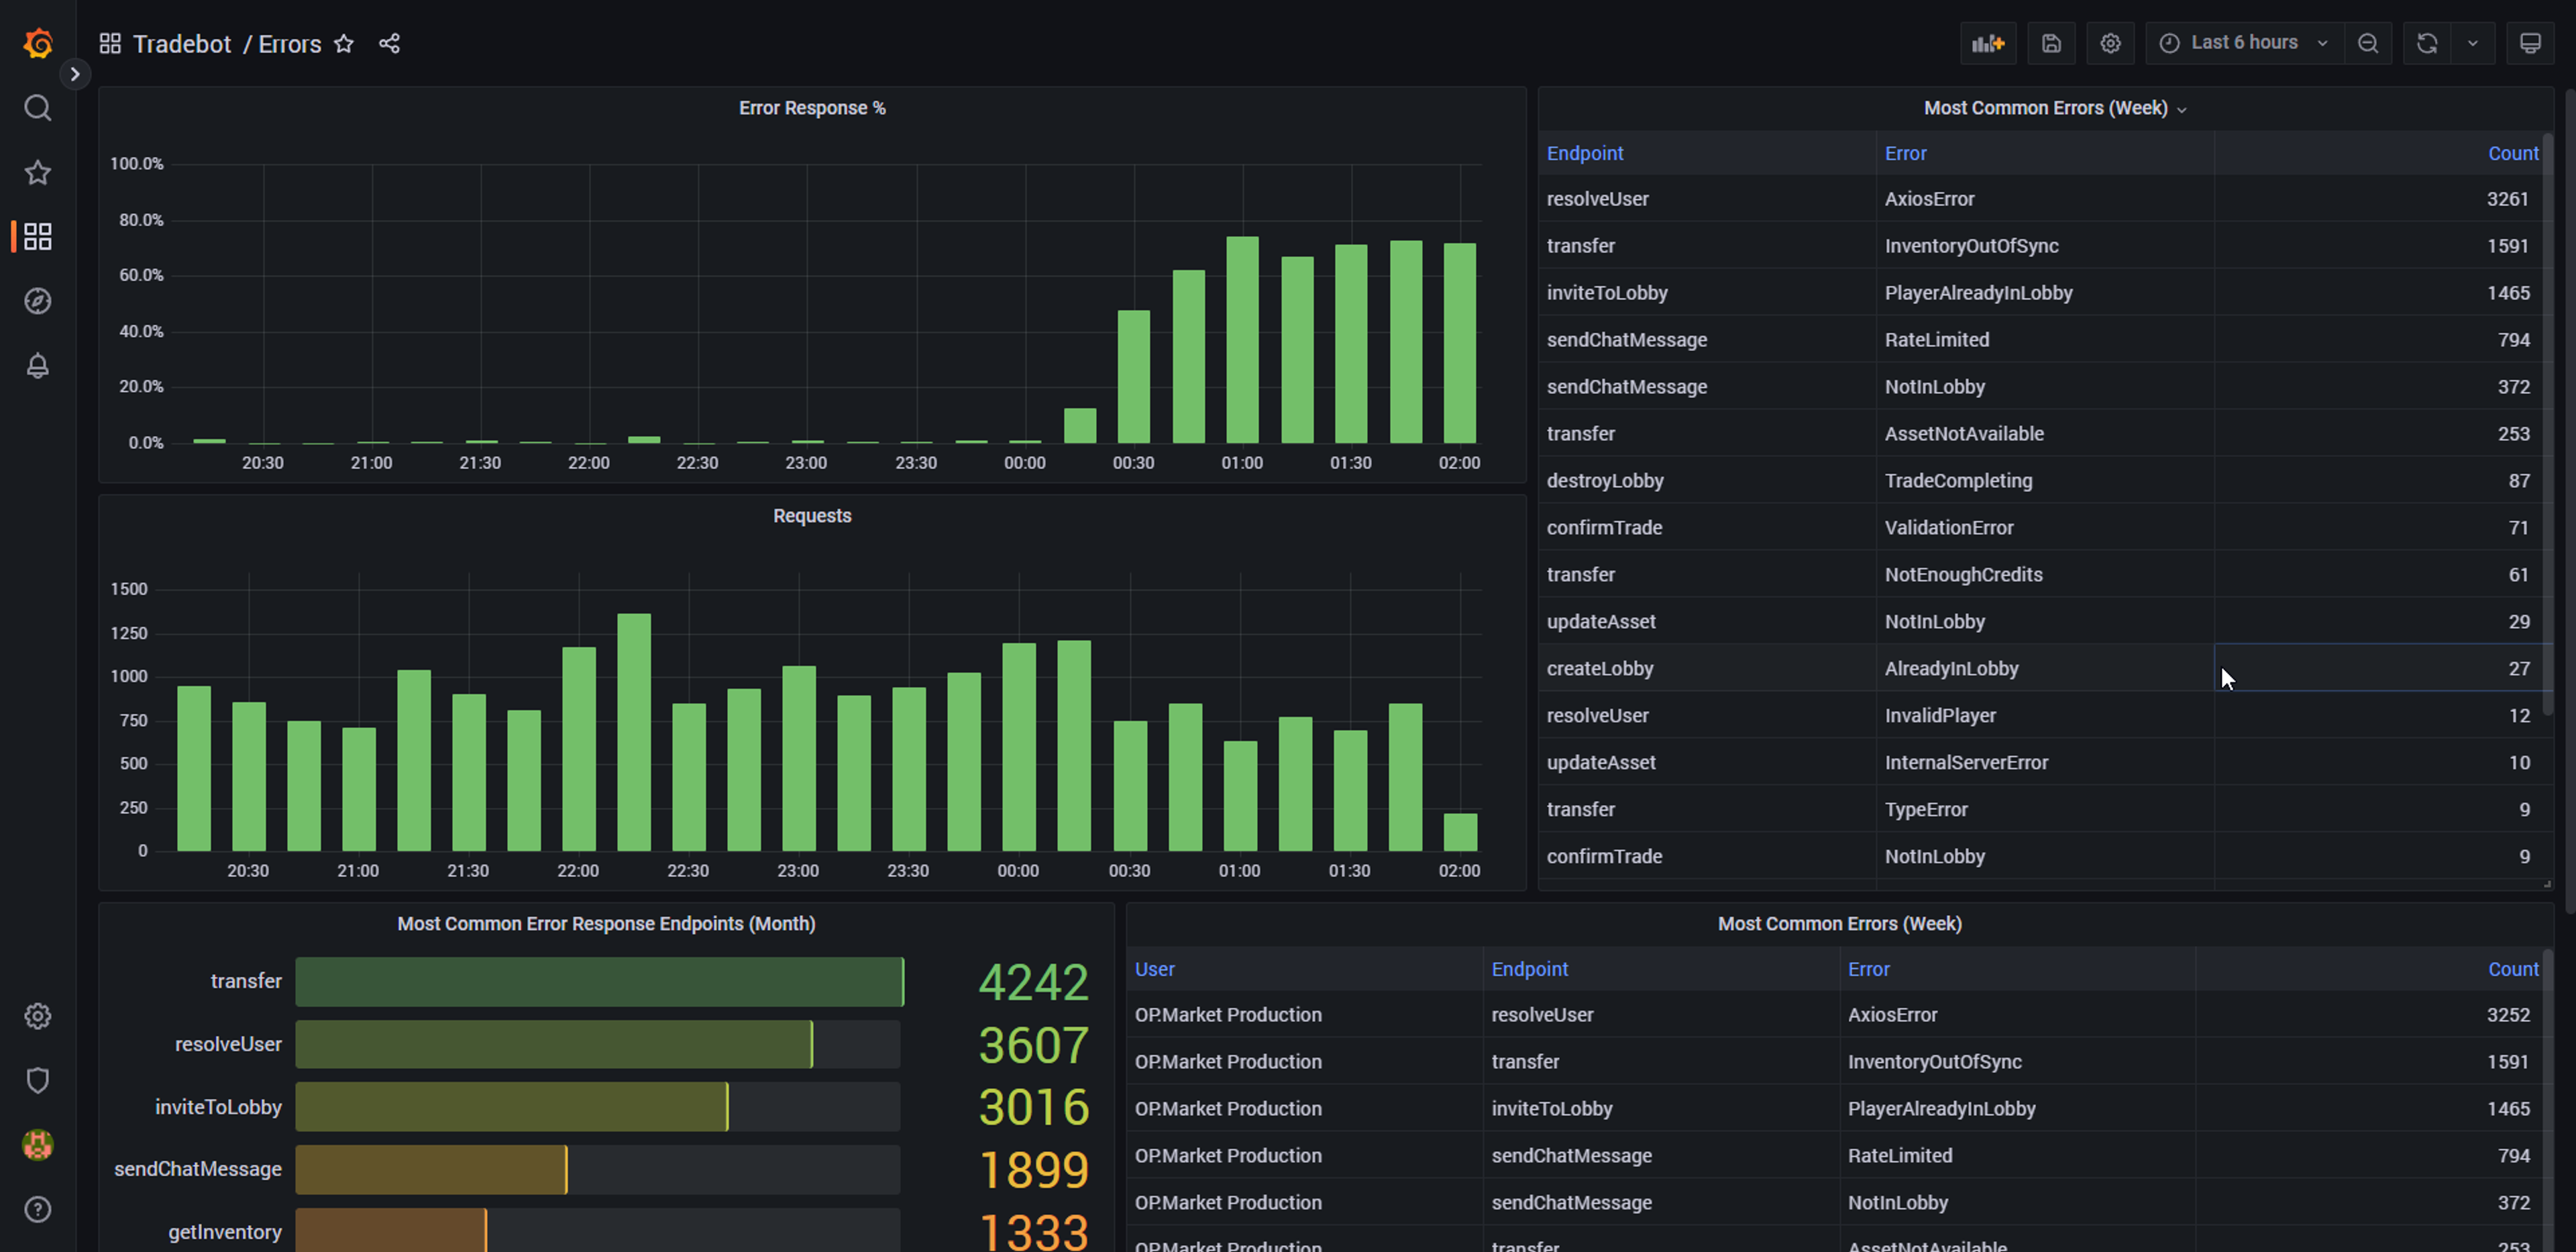The image size is (2576, 1252).
Task: Open the refresh interval dropdown arrow
Action: coord(2473,43)
